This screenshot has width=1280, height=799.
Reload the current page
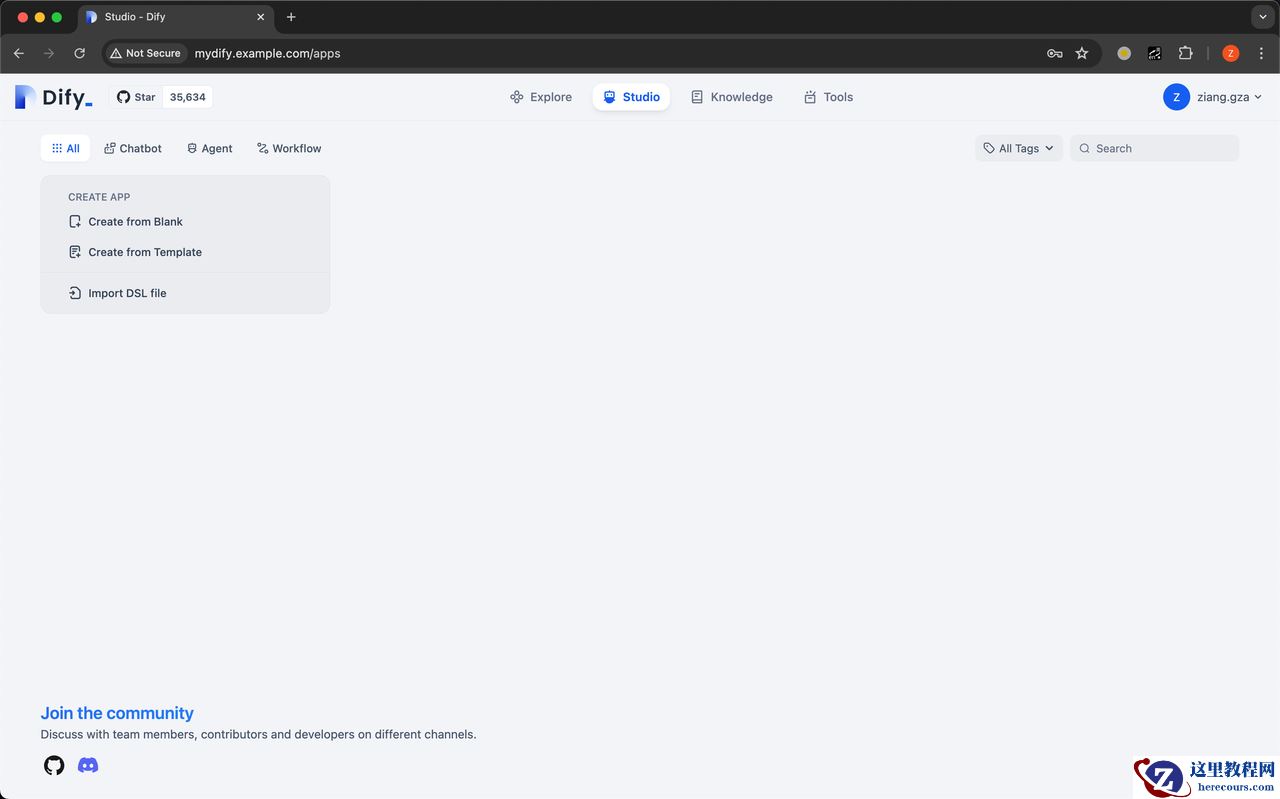pos(80,53)
